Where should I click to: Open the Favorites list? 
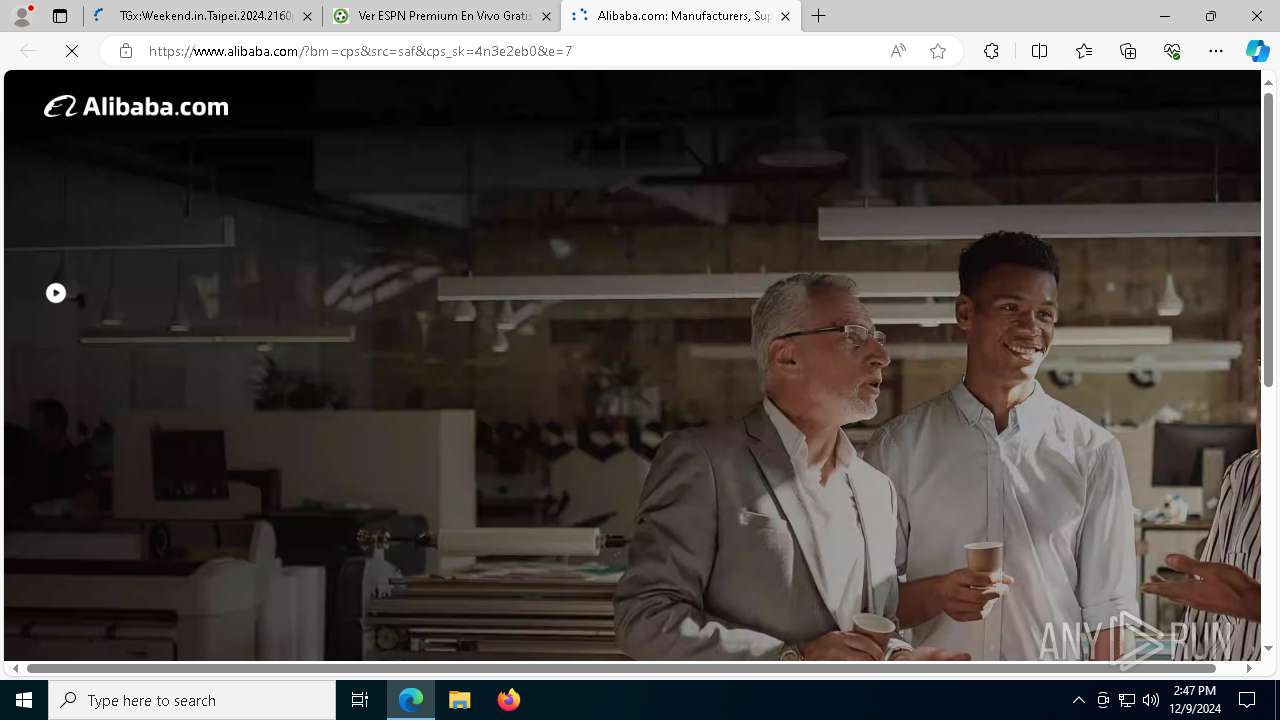pos(1084,51)
